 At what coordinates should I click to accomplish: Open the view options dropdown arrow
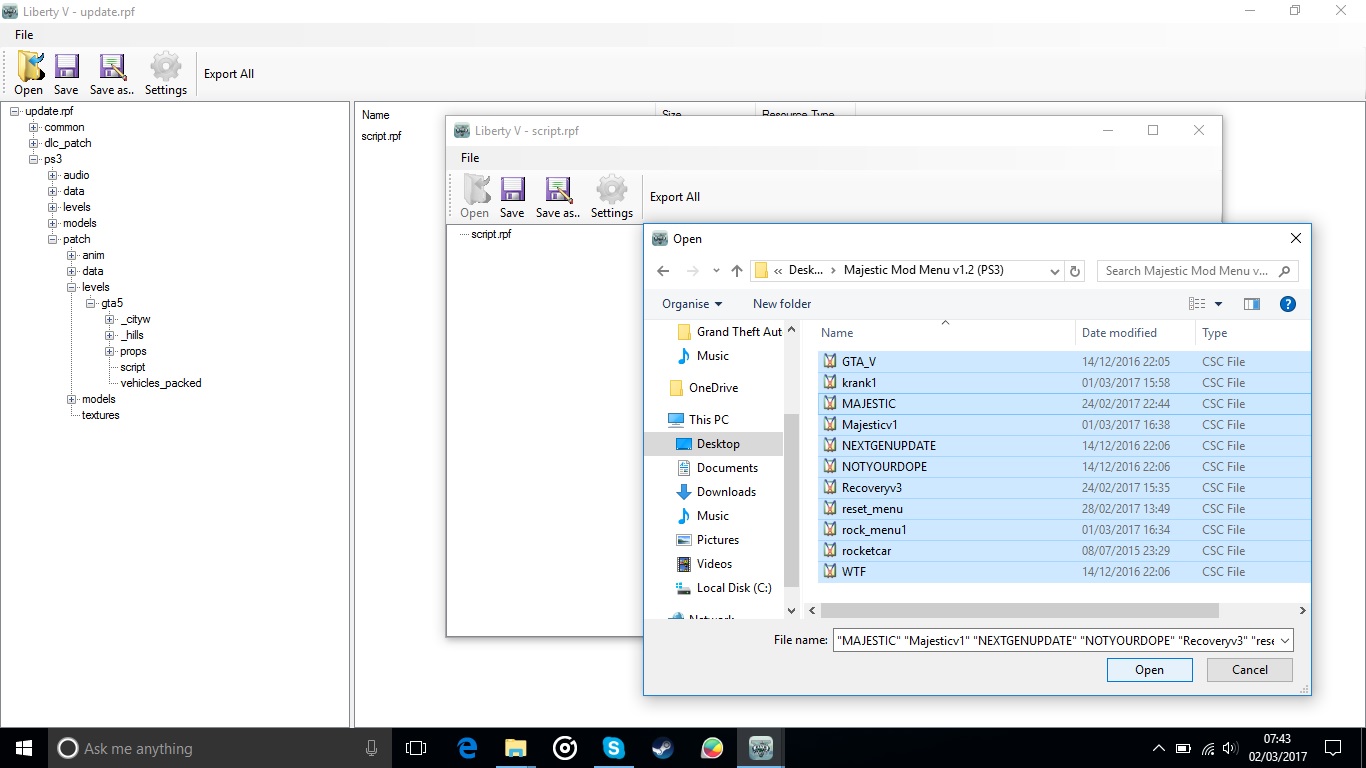point(1218,304)
